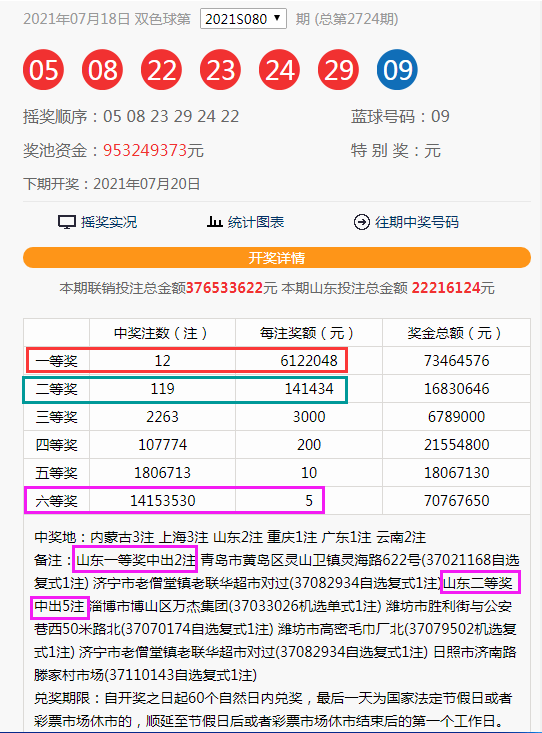Click the Shandong sales amount 22216124

click(446, 288)
